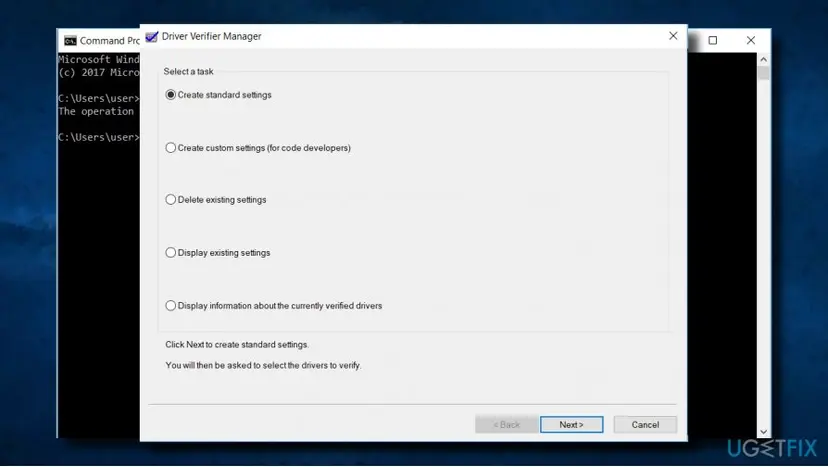The width and height of the screenshot is (828, 467).
Task: Click Command Prompt scrollbar down arrow
Action: pos(763,432)
